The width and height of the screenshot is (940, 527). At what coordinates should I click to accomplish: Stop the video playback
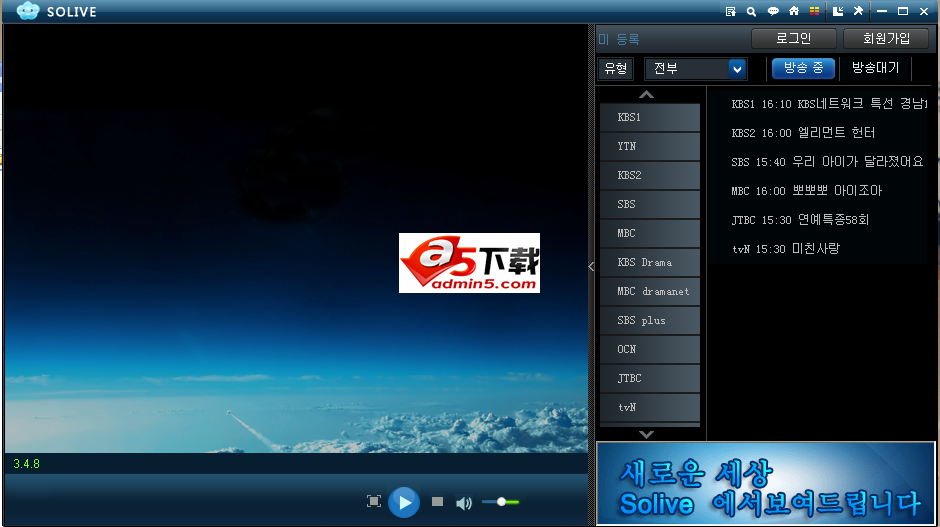pos(438,501)
